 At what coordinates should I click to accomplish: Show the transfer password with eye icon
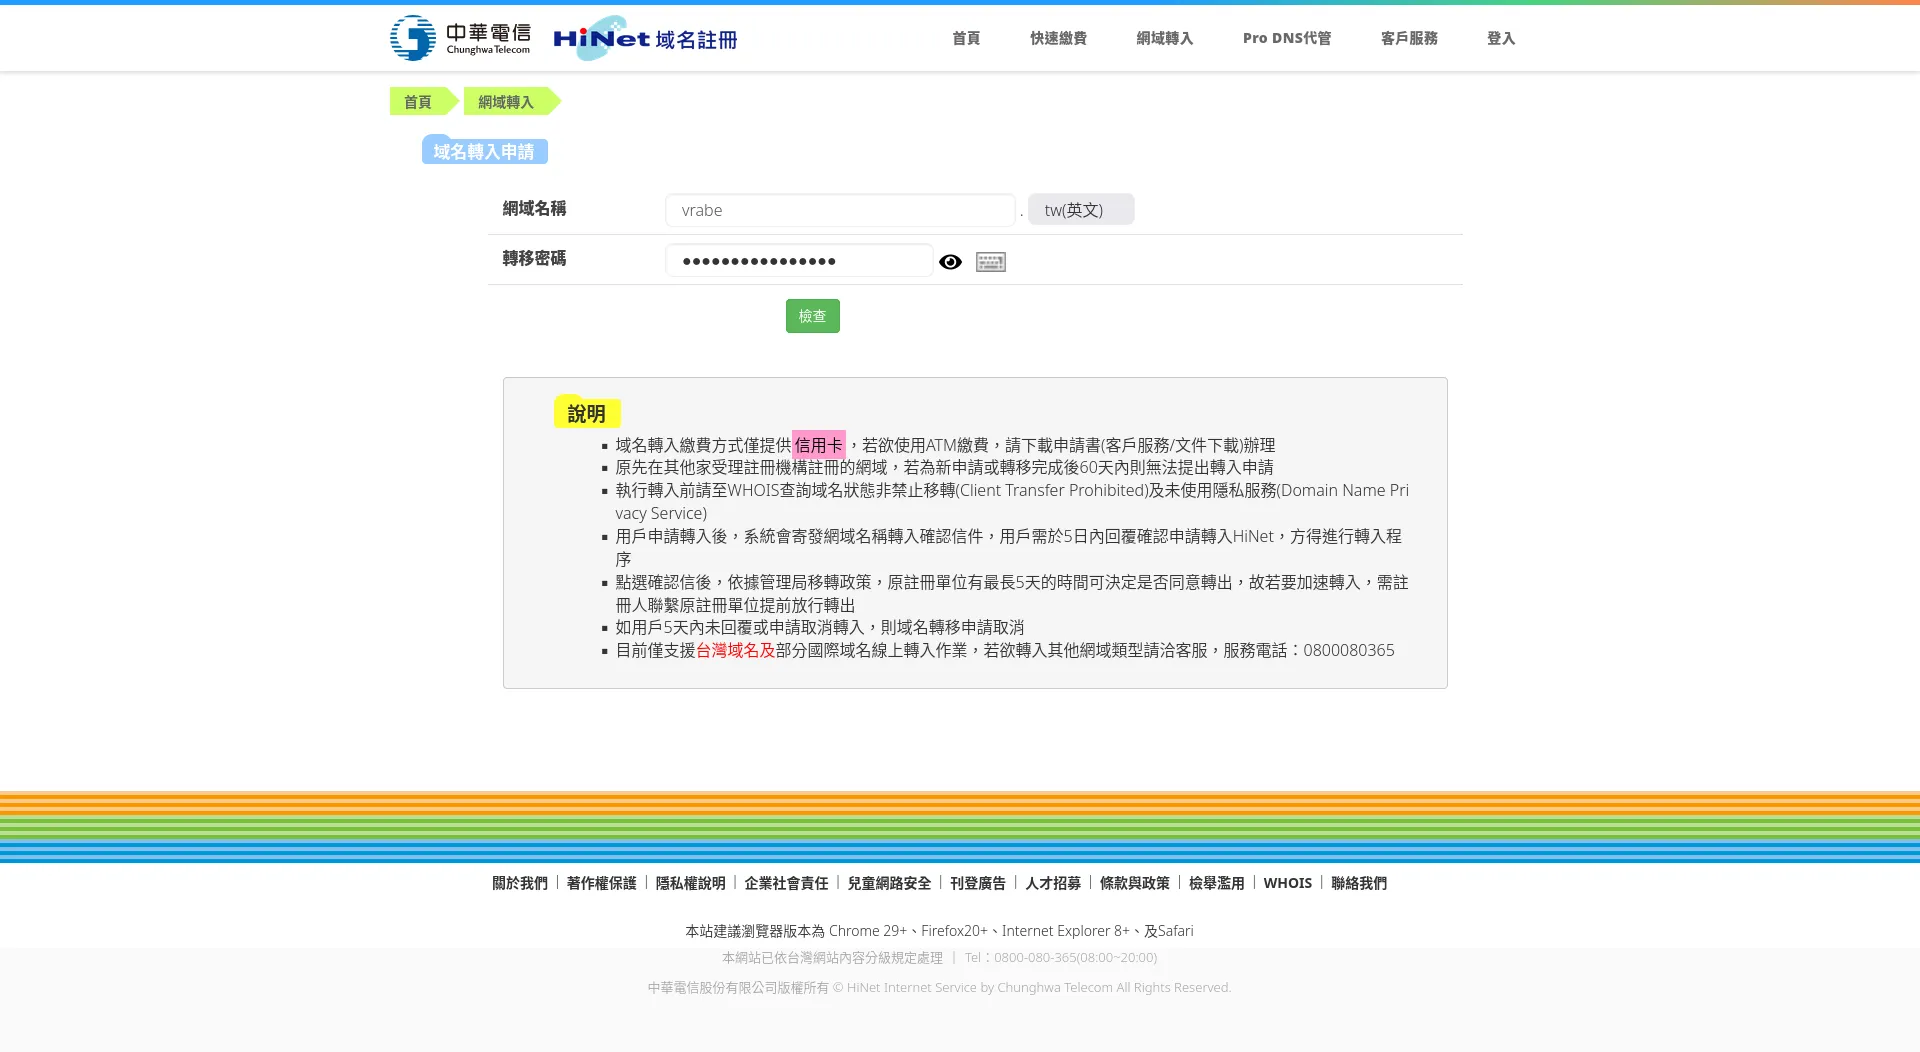point(950,262)
